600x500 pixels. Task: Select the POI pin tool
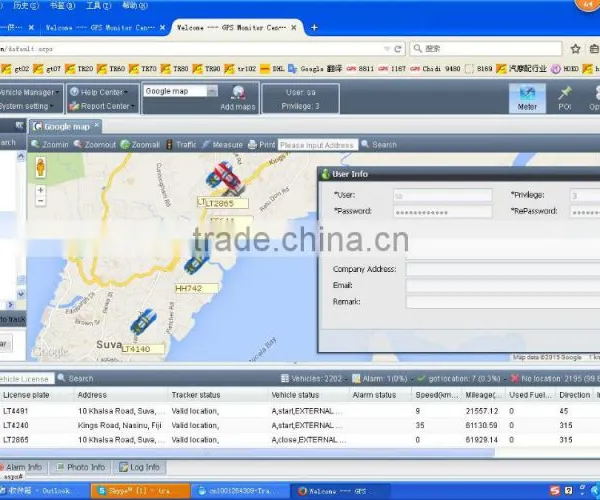(565, 98)
